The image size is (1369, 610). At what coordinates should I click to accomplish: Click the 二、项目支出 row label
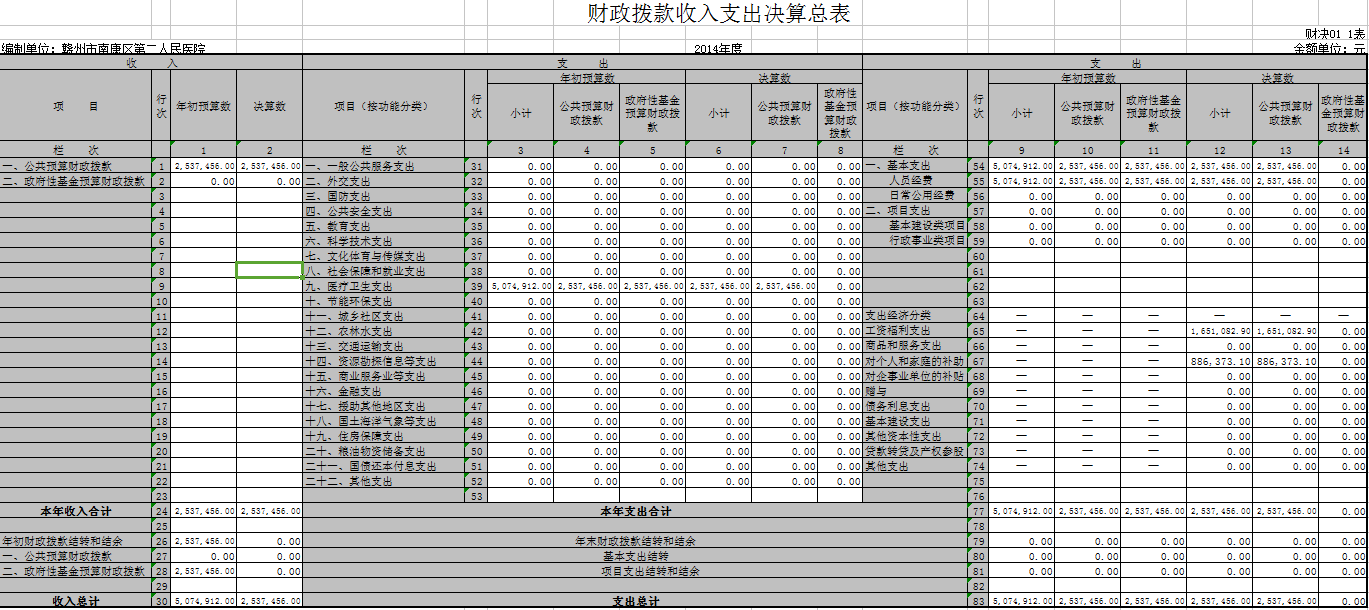click(x=915, y=212)
